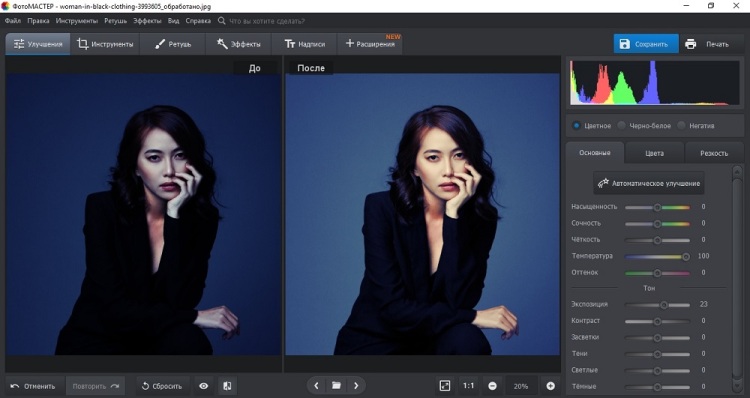
Task: Open the Ретушь menu in menu bar
Action: coord(115,21)
